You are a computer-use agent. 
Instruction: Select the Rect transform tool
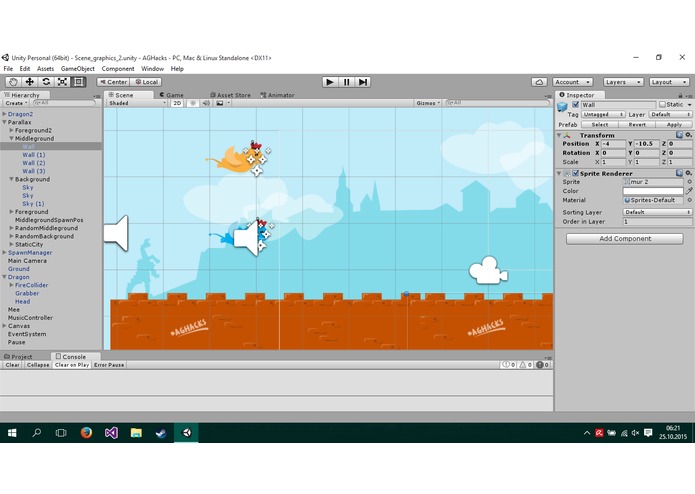pyautogui.click(x=78, y=82)
